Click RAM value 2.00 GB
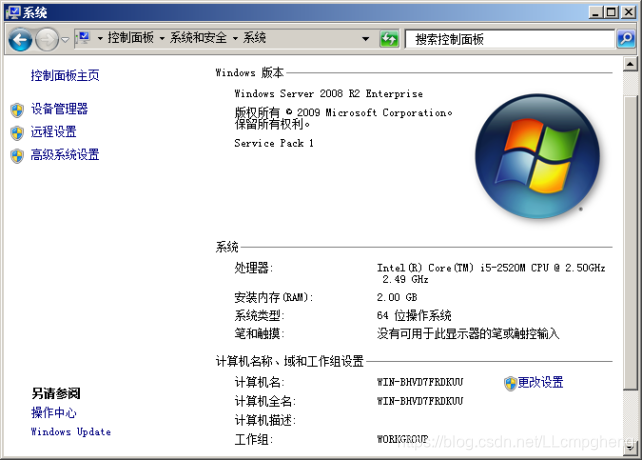The image size is (643, 460). [x=397, y=297]
